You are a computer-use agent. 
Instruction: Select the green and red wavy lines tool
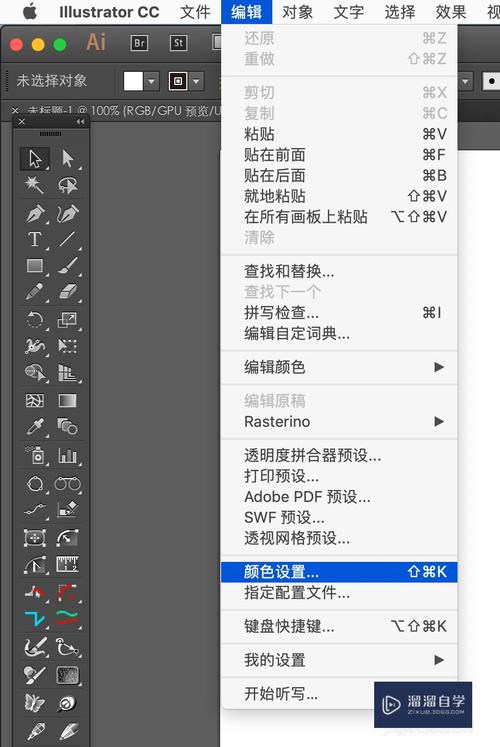68,619
